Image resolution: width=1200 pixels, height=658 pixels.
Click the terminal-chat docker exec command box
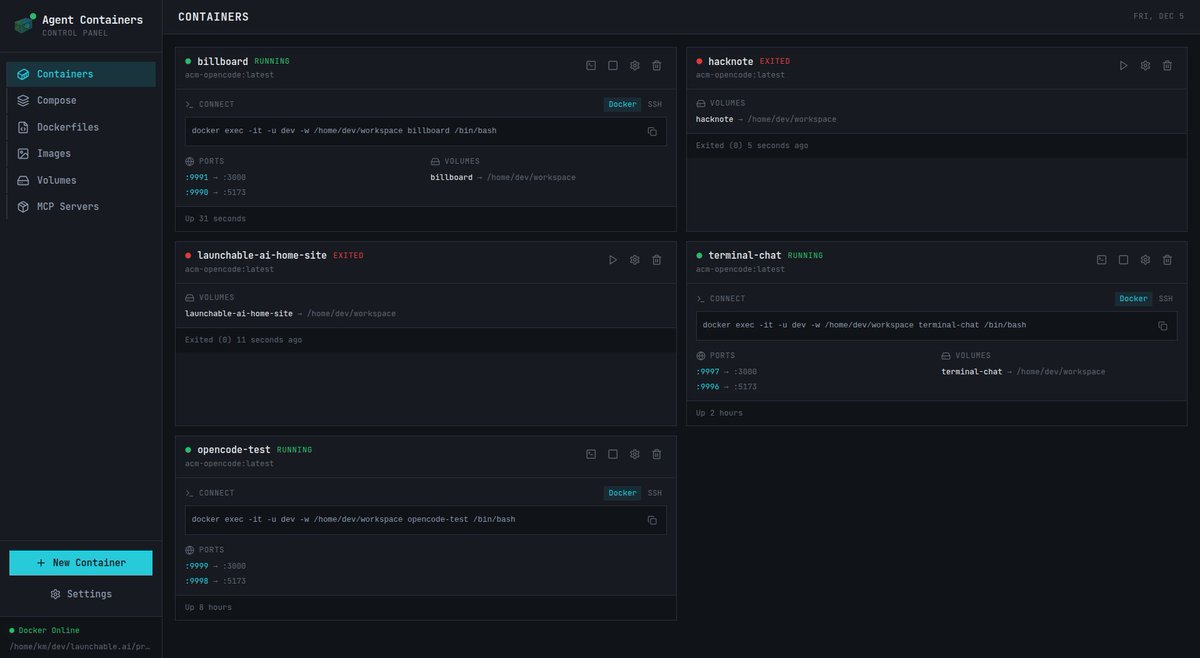pos(937,326)
